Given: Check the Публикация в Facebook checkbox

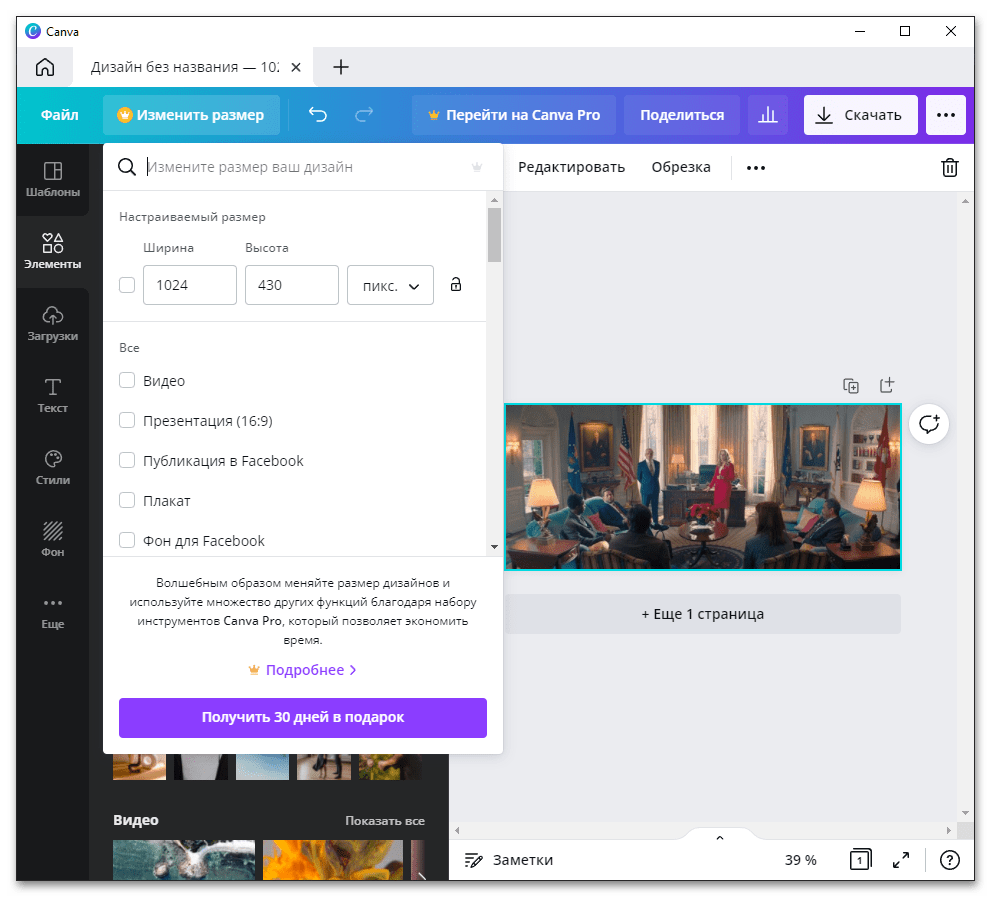Looking at the screenshot, I should [127, 460].
